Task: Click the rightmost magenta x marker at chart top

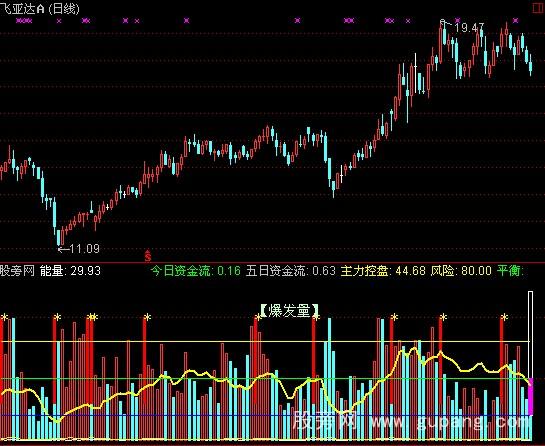Action: pos(515,21)
